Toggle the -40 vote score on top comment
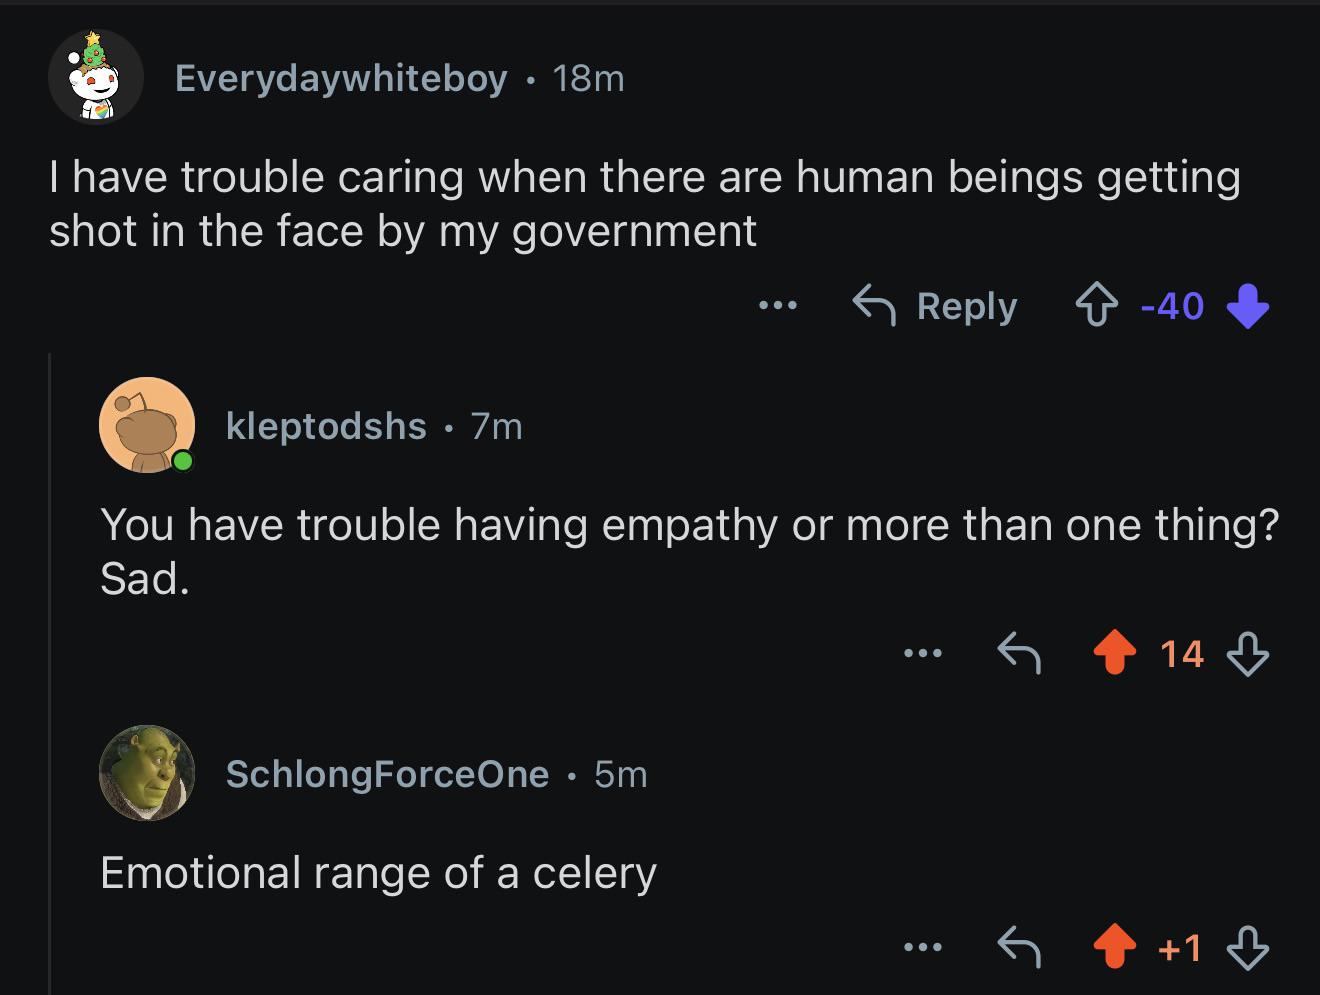The width and height of the screenshot is (1320, 995). pyautogui.click(x=1170, y=307)
